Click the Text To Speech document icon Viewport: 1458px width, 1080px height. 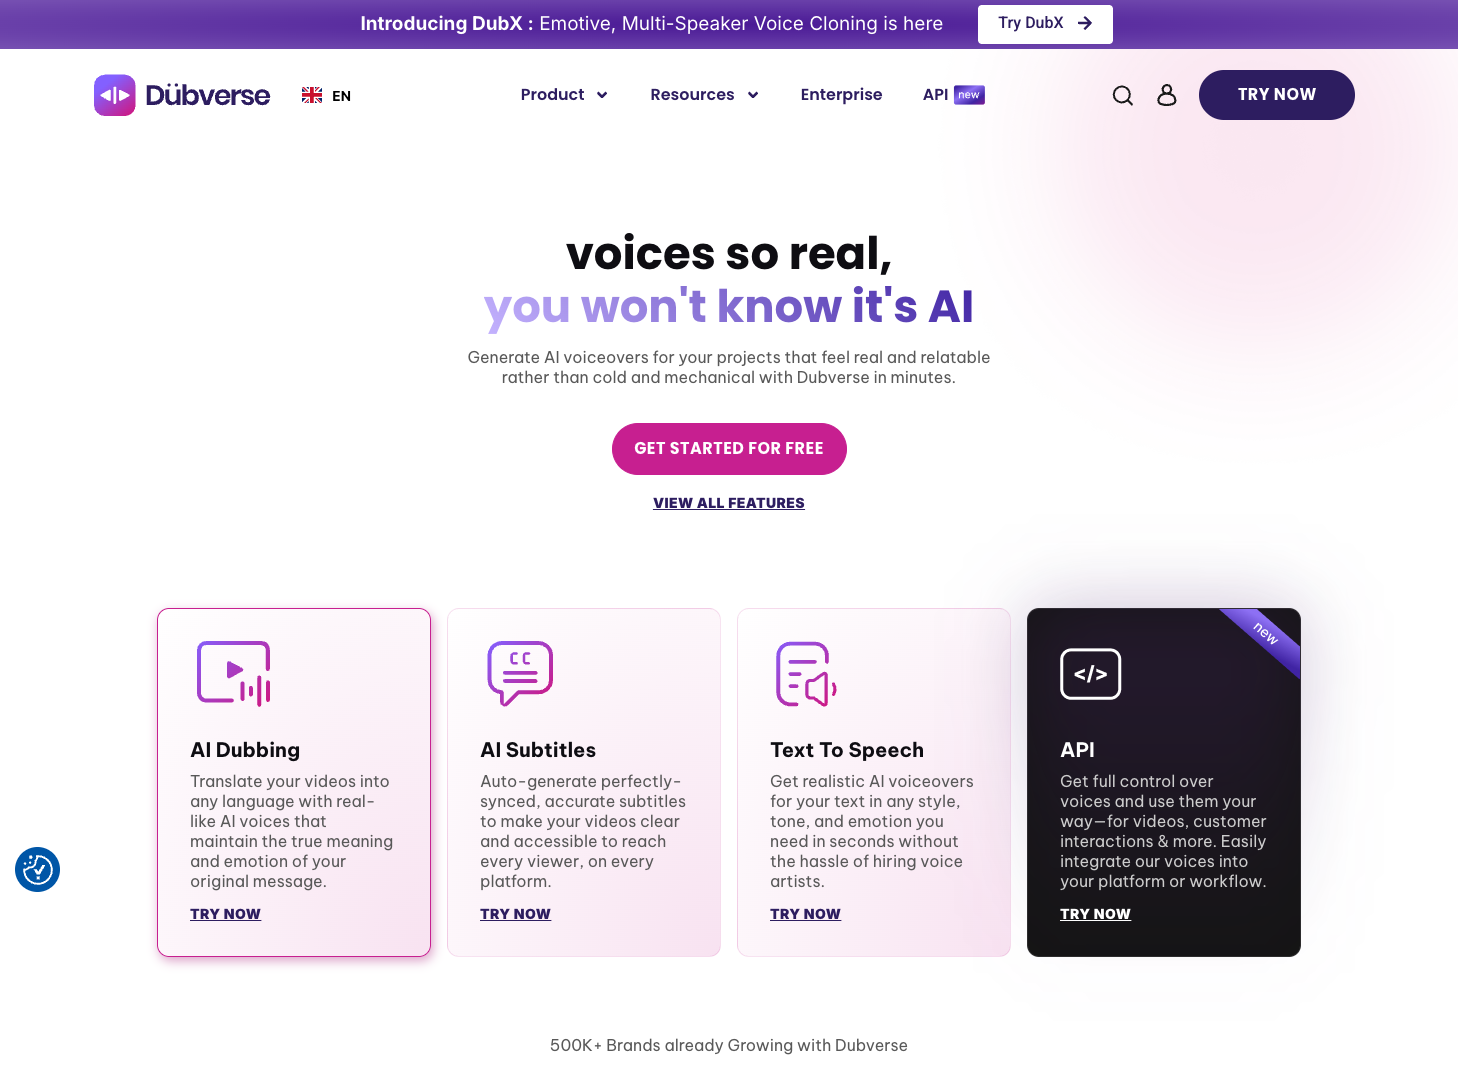click(807, 673)
